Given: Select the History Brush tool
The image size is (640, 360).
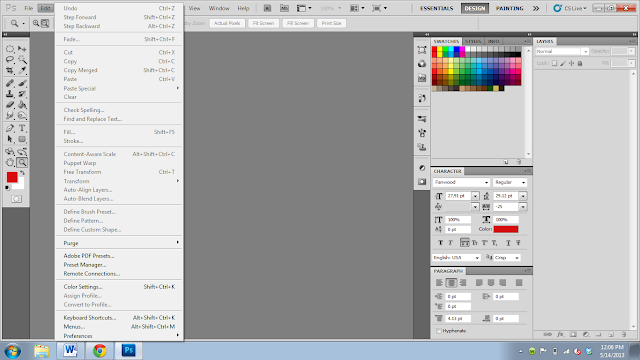Looking at the screenshot, I should point(22,94).
